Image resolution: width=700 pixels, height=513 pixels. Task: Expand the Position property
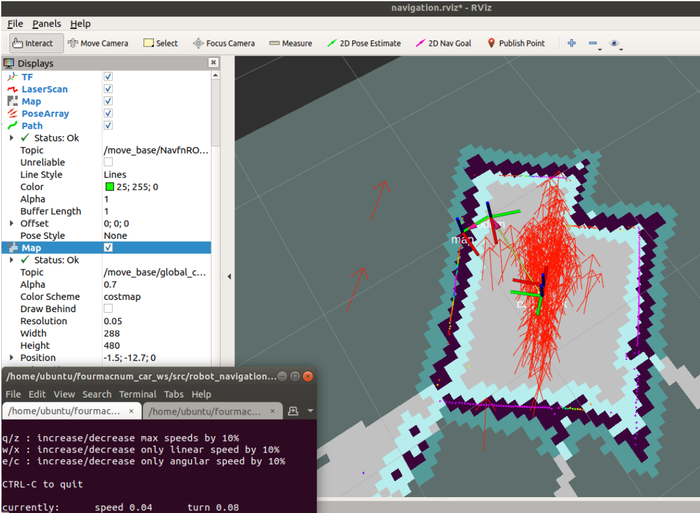click(x=11, y=357)
